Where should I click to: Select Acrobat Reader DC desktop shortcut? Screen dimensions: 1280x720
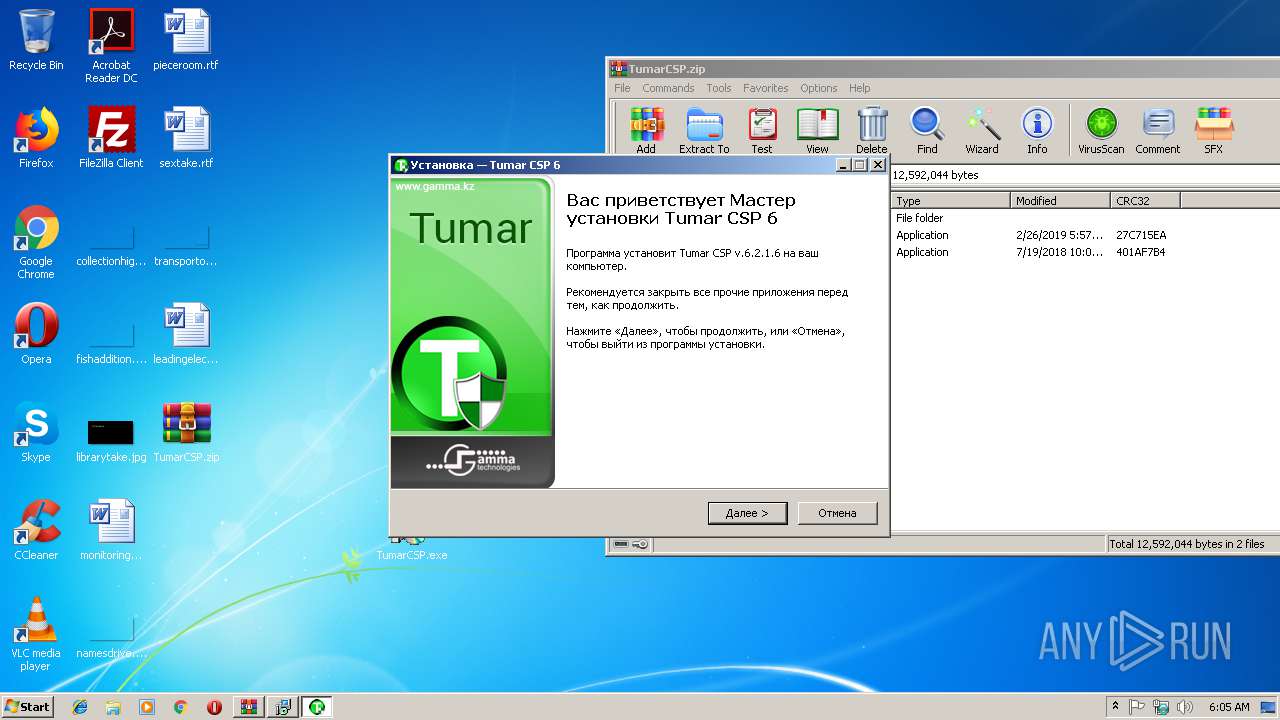tap(111, 46)
